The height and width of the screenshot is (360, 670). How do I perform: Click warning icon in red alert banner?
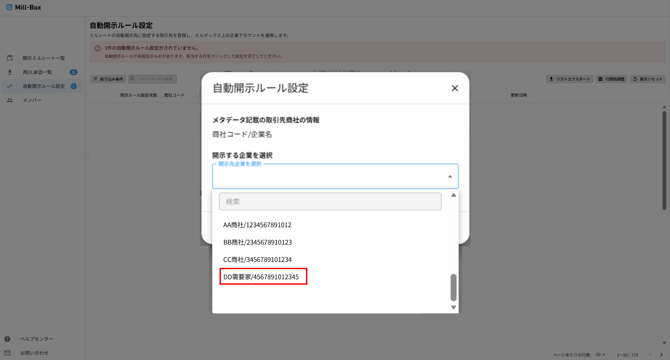coord(97,48)
